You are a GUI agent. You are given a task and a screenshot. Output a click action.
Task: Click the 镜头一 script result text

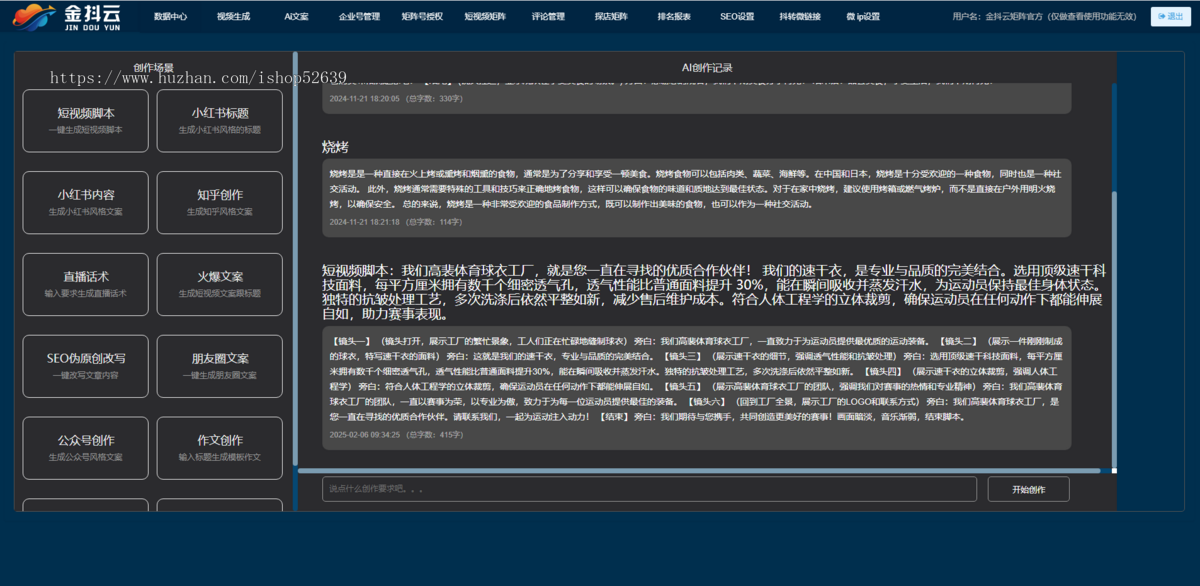695,378
